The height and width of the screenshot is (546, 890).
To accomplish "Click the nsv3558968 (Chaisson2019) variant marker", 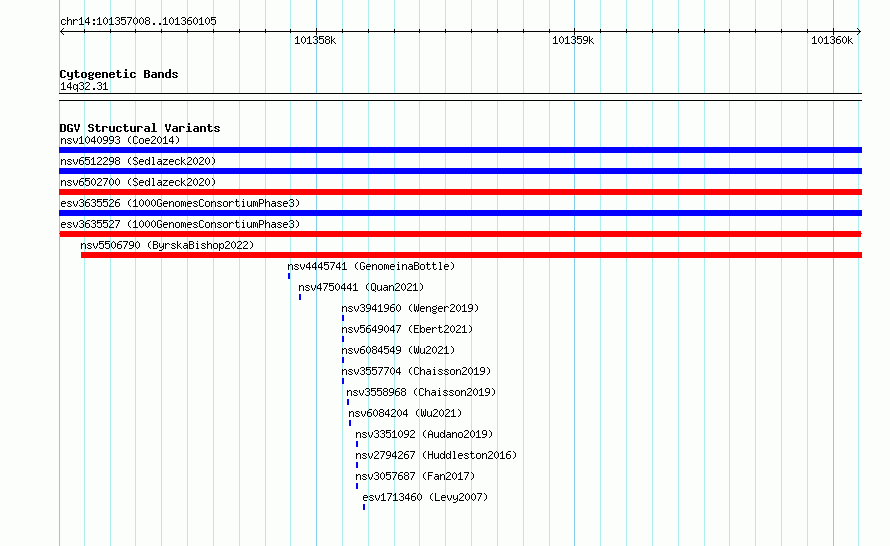I will tap(348, 402).
